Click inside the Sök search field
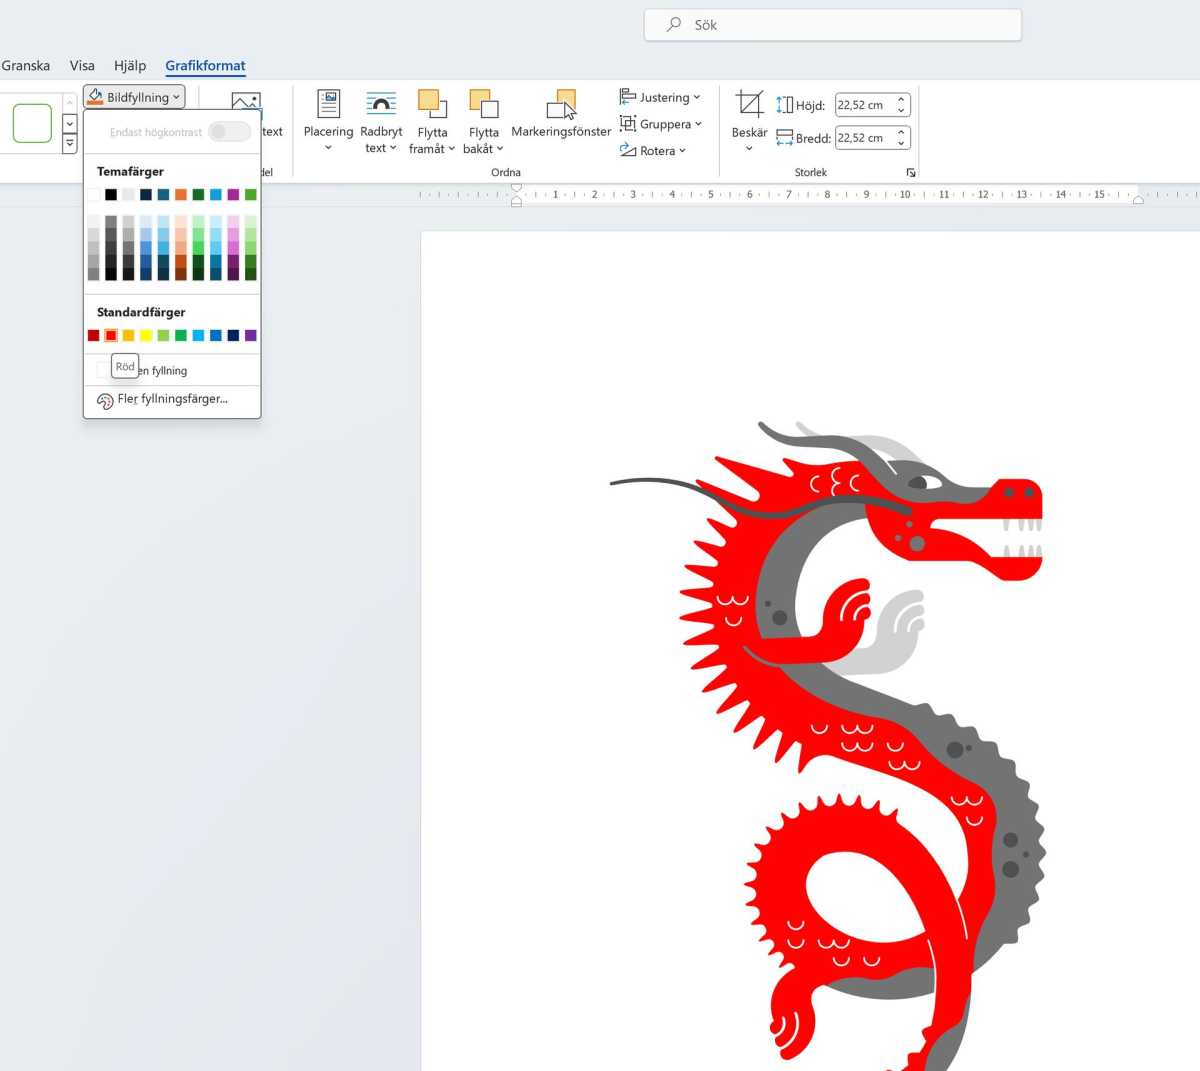 point(832,24)
